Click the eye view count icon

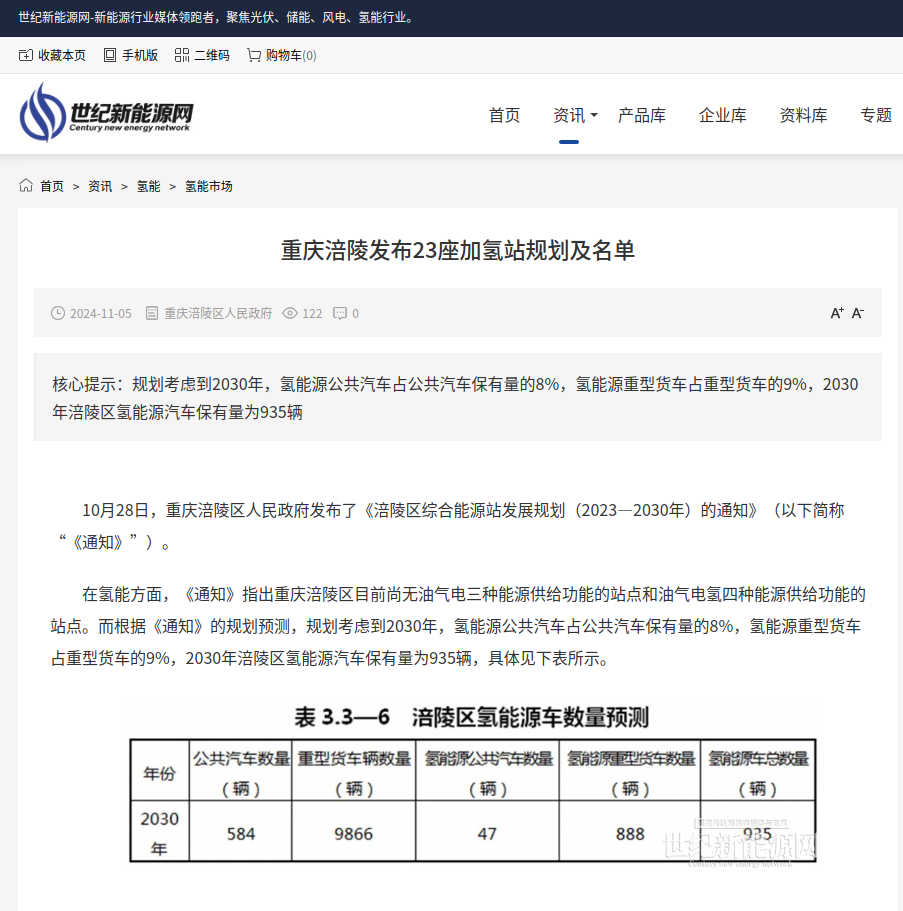(x=290, y=313)
